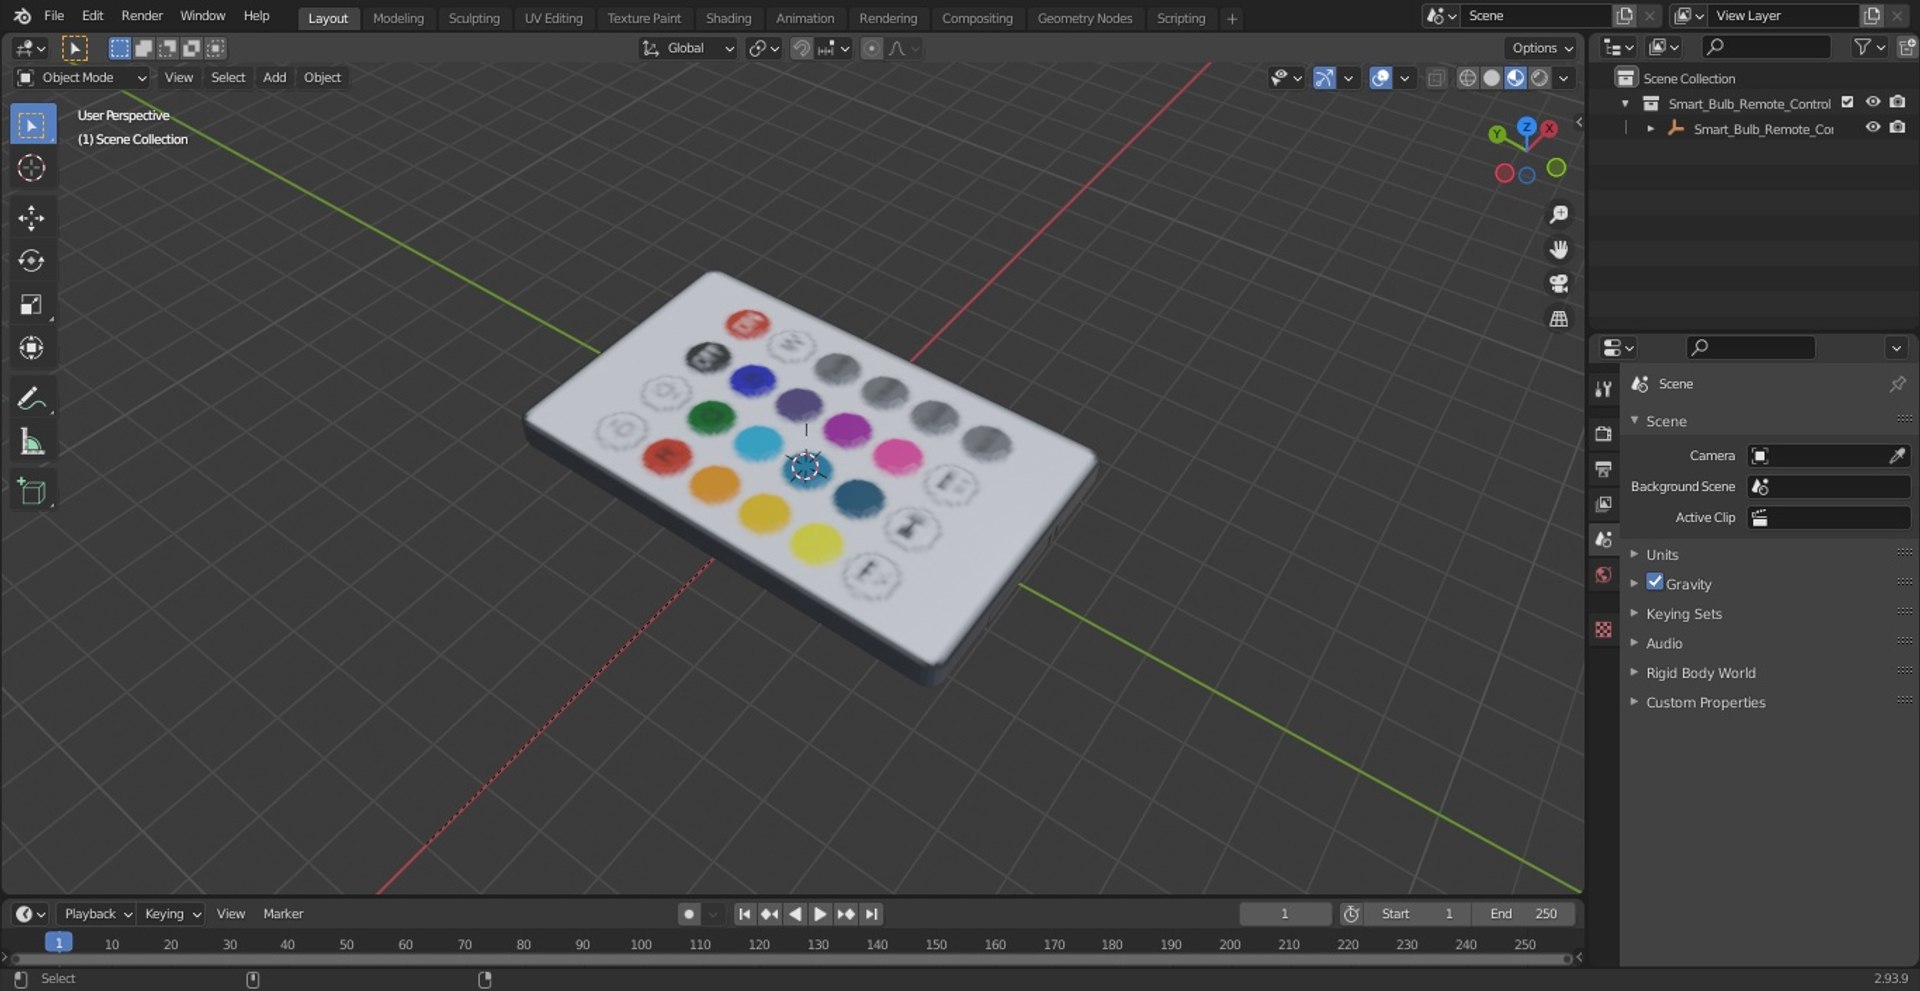Enable the Gravity checkbox
Screen dimensions: 1920x991
(x=1655, y=583)
